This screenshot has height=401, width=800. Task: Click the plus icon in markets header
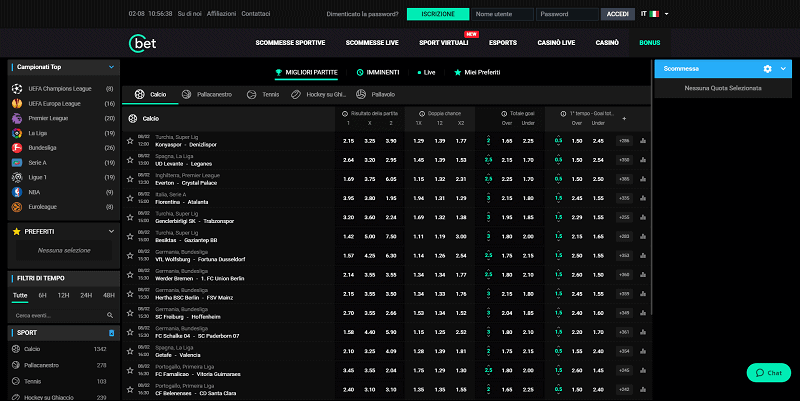[x=624, y=118]
